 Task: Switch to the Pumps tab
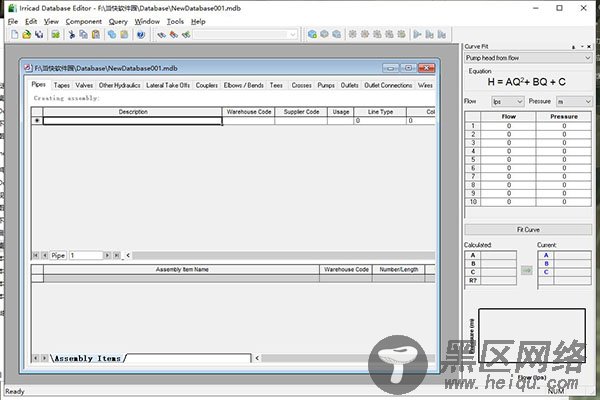coord(326,85)
